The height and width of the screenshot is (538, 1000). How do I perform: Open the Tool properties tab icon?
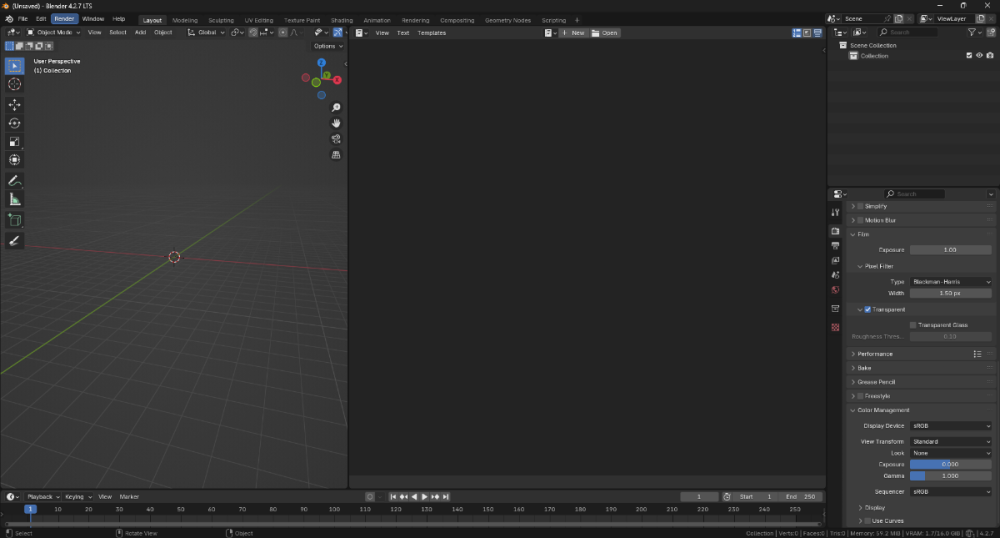pyautogui.click(x=835, y=212)
